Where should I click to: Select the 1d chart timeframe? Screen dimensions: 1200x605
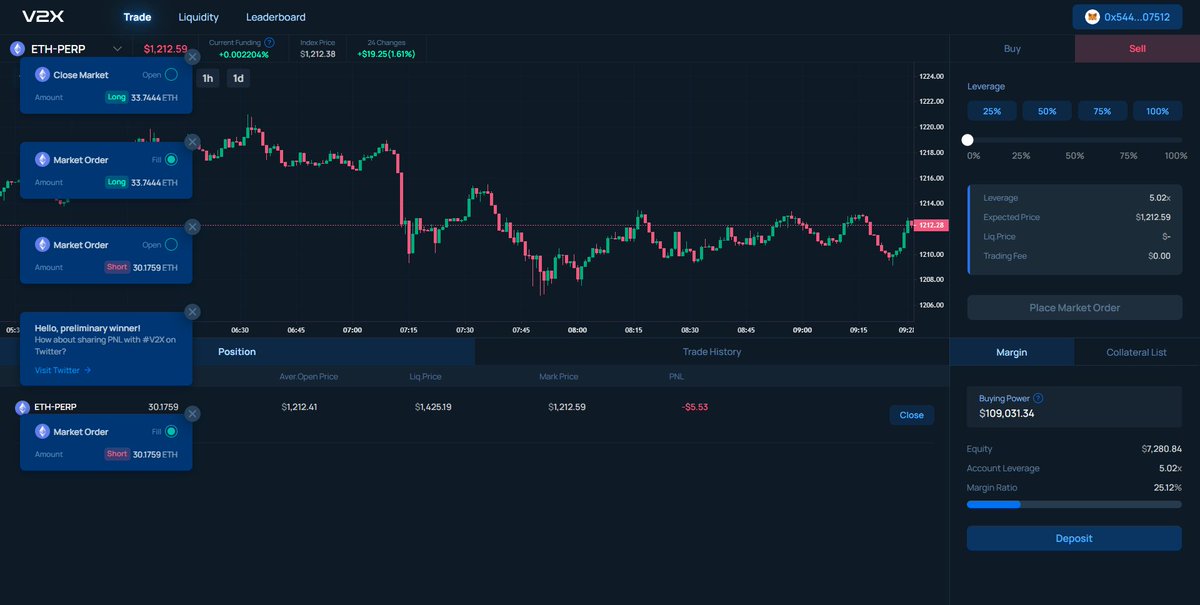click(238, 78)
